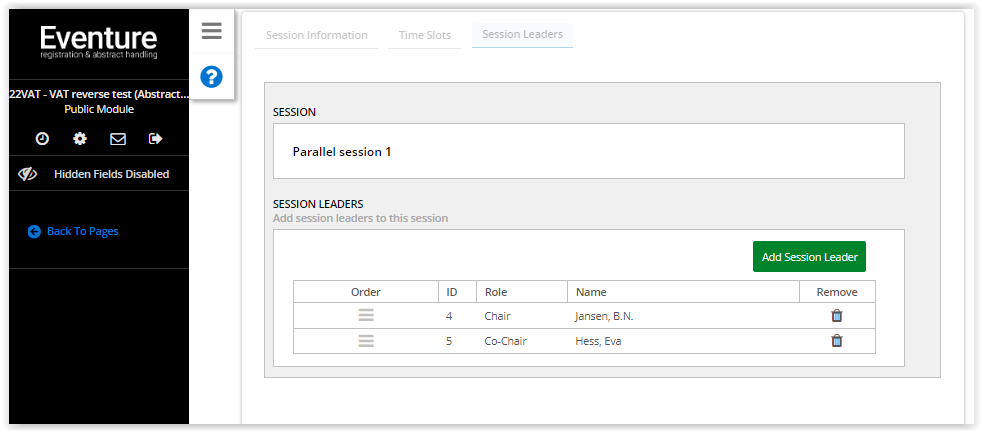Switch to Session Information tab
982x432 pixels.
[316, 36]
